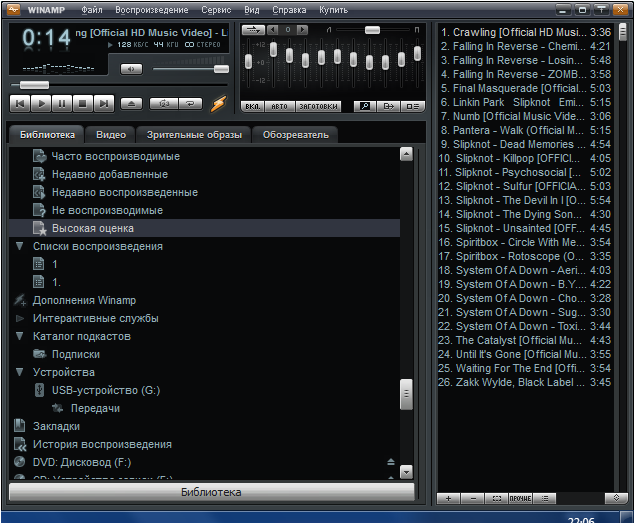This screenshot has width=635, height=524.
Task: Click the crossfade toggle arrows button
Action: pos(253,30)
